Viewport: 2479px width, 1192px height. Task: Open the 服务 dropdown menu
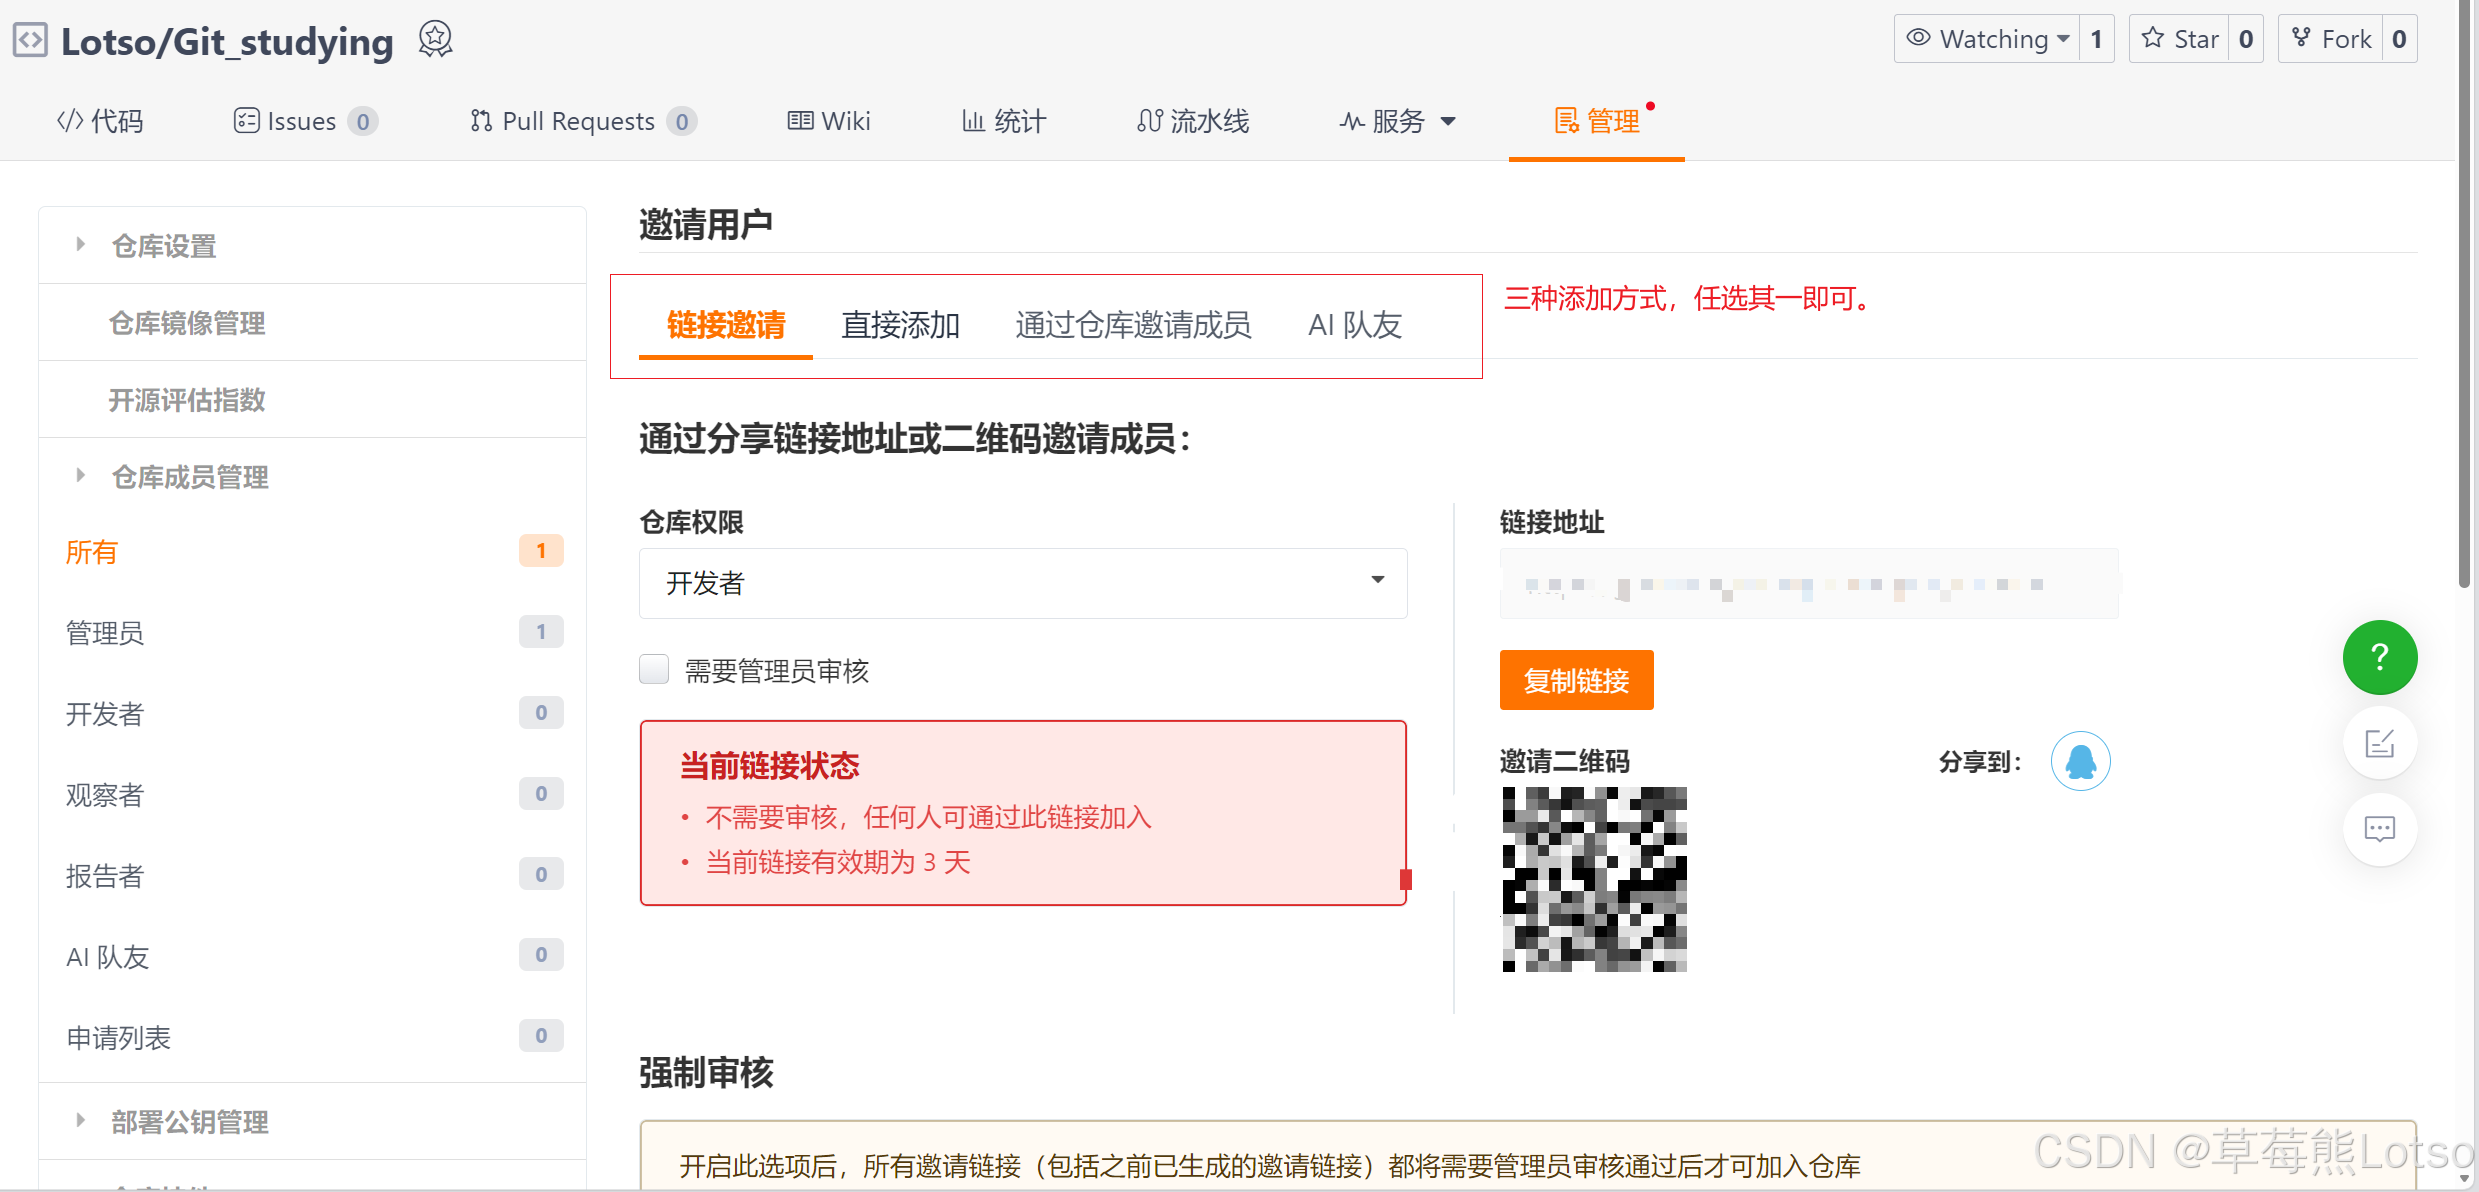tap(1397, 121)
